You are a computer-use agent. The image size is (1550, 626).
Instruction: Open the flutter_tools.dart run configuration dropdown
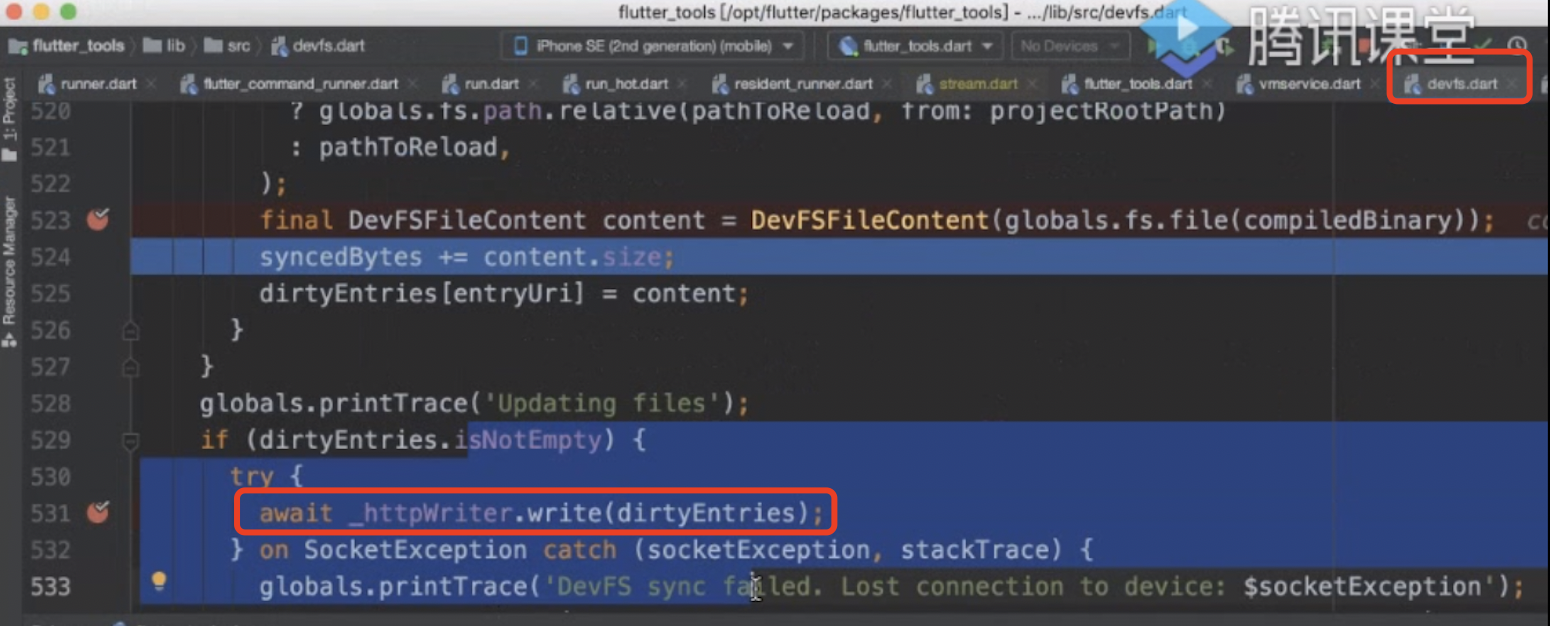pyautogui.click(x=914, y=46)
